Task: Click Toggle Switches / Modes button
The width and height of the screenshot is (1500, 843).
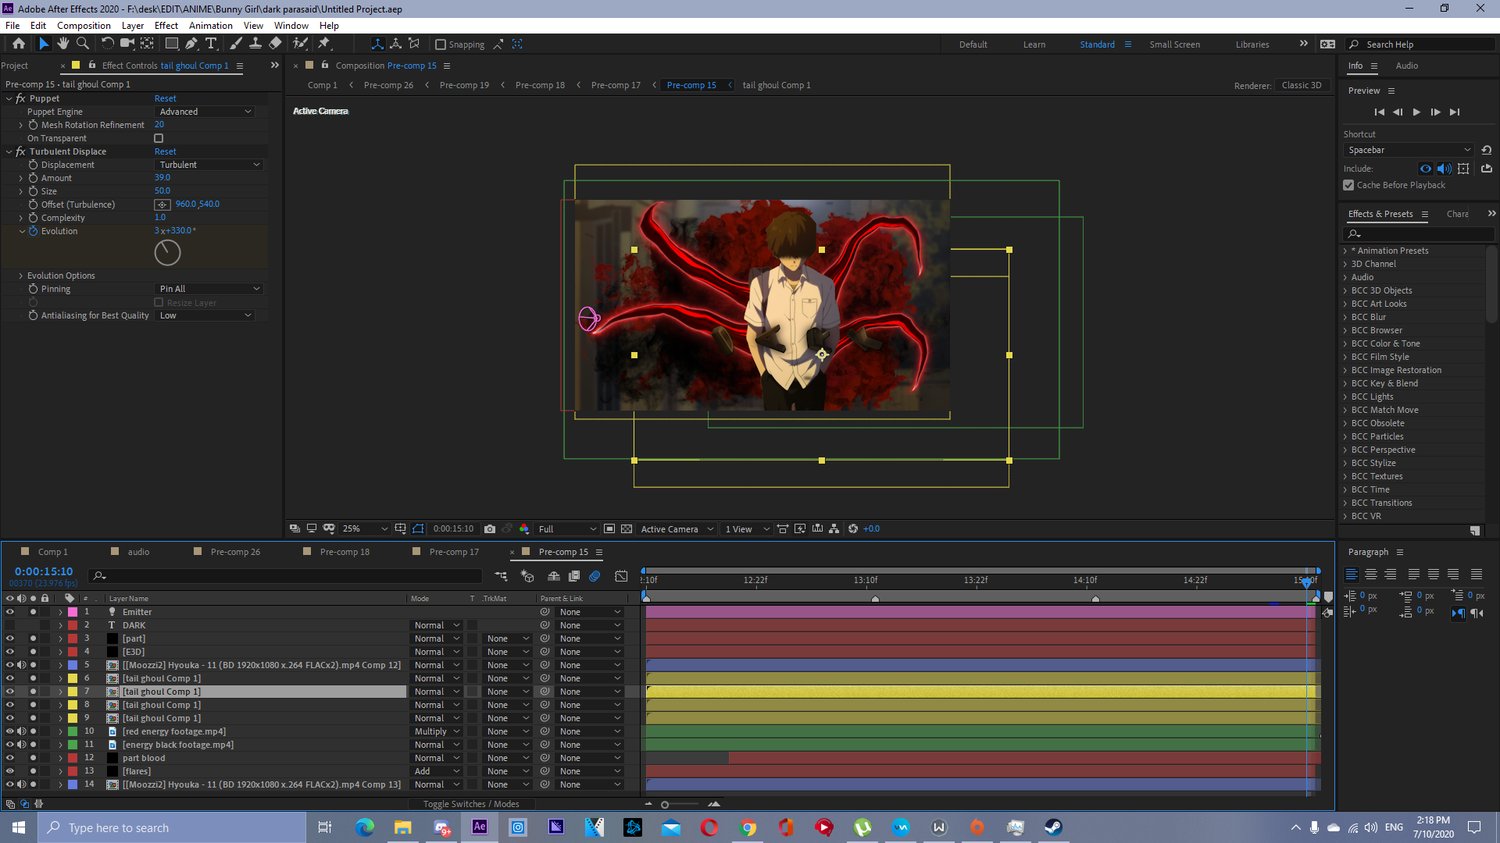Action: pos(471,804)
